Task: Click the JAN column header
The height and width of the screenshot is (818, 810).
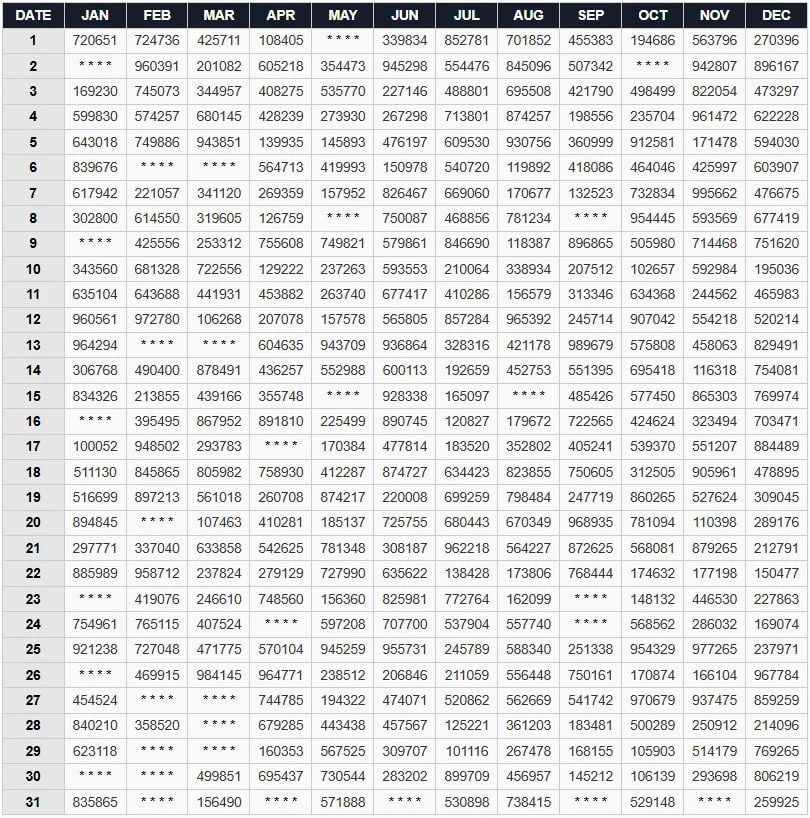Action: click(95, 15)
